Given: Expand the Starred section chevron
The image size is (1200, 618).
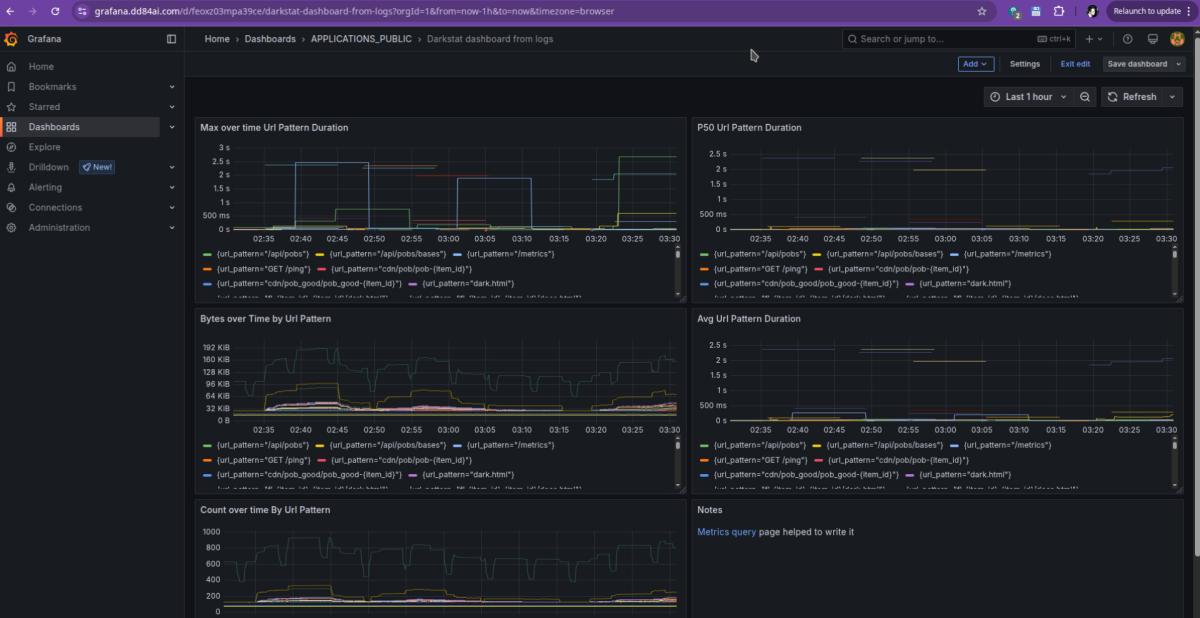Looking at the screenshot, I should click(x=172, y=107).
